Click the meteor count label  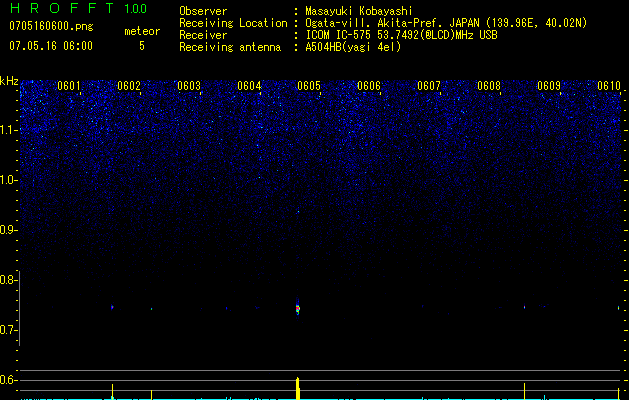142,31
